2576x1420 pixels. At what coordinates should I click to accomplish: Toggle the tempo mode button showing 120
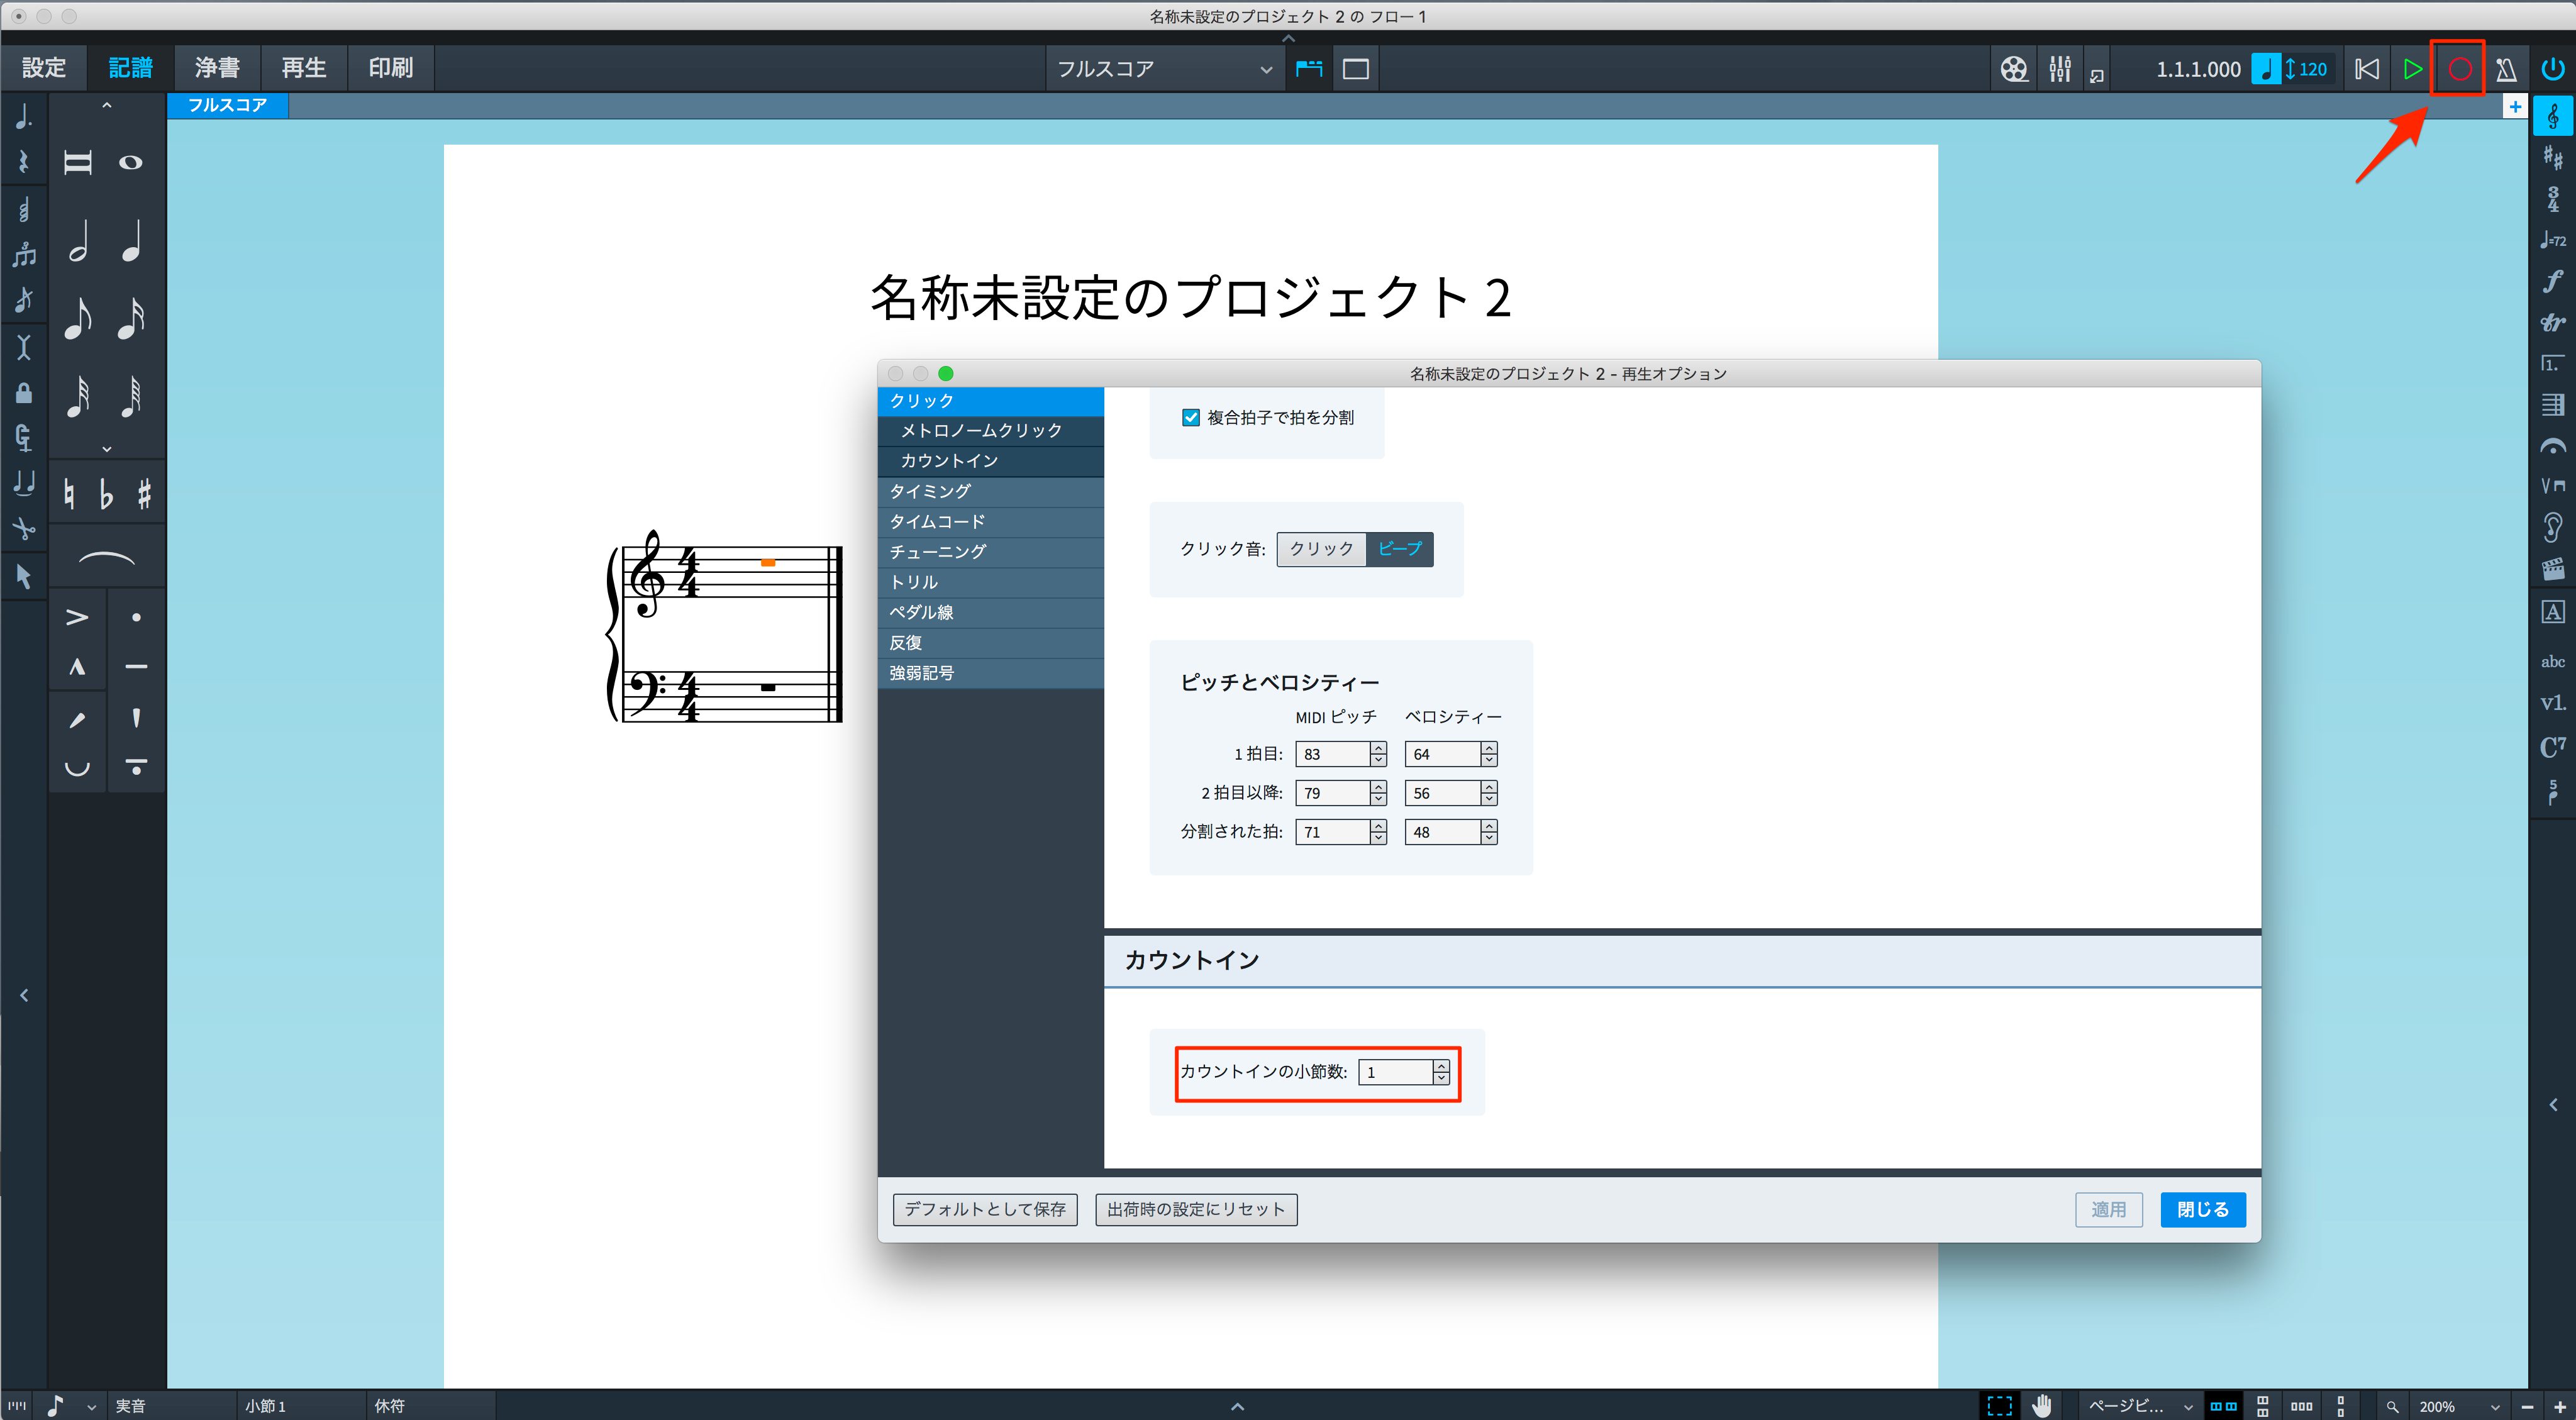coord(2293,69)
